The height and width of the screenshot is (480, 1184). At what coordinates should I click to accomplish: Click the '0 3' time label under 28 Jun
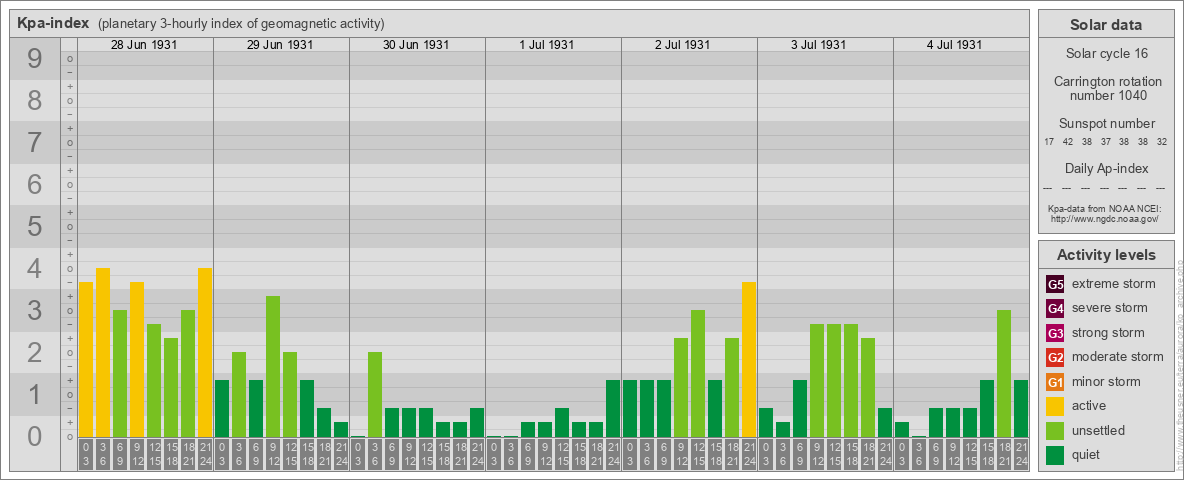click(x=86, y=454)
